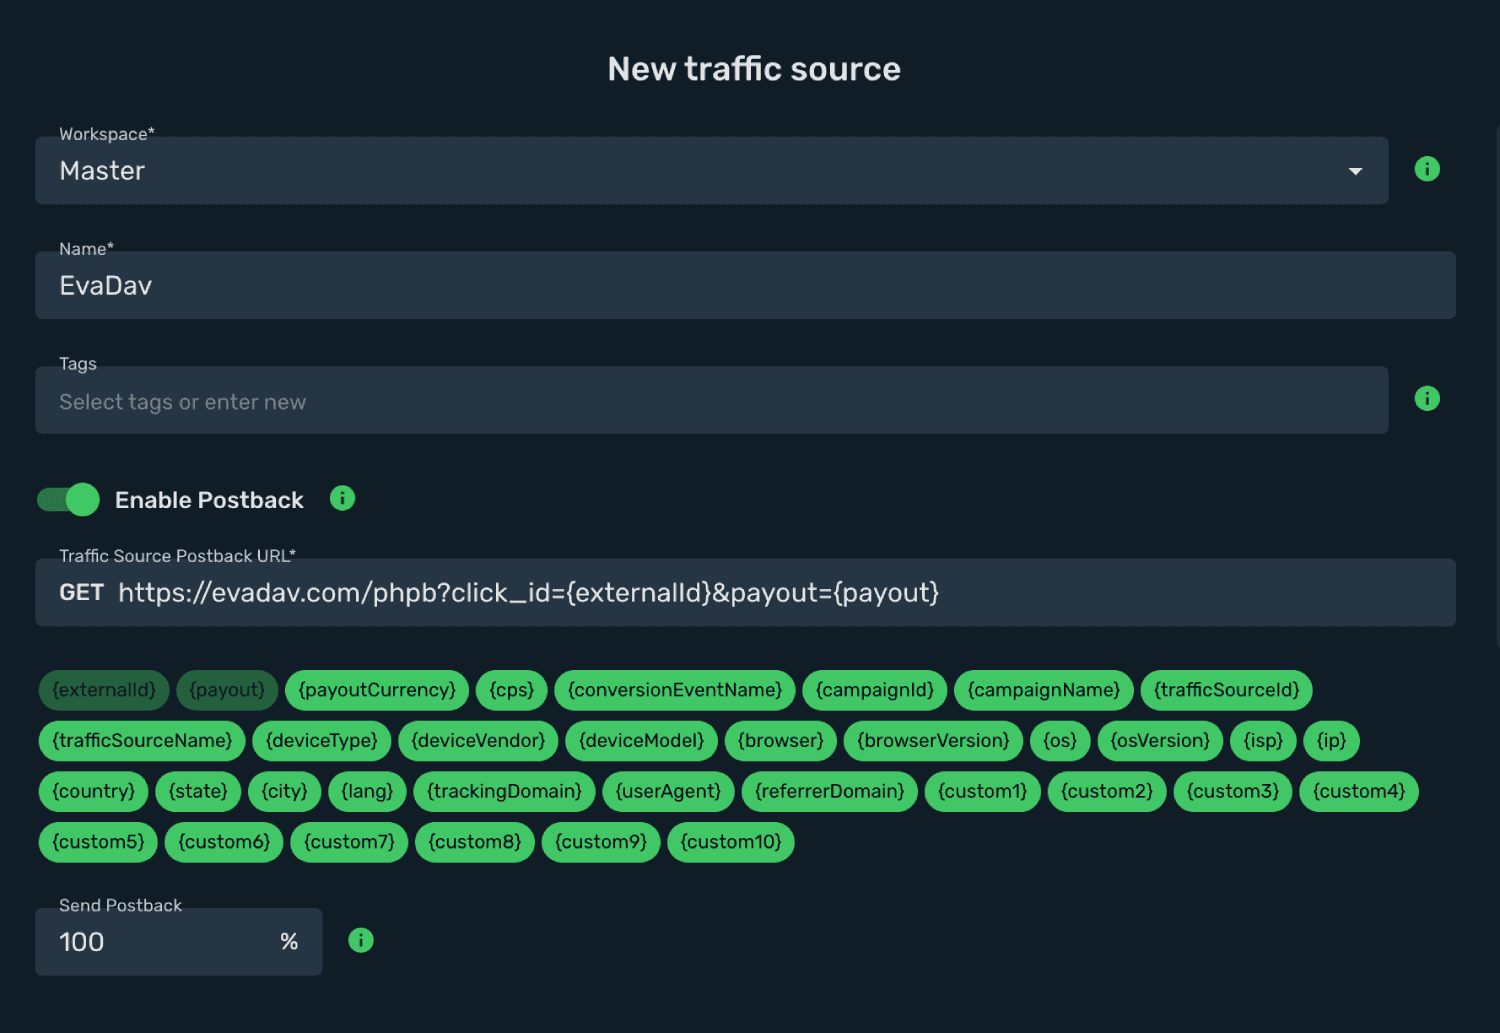
Task: Insert the {deviceModel} token
Action: (642, 741)
